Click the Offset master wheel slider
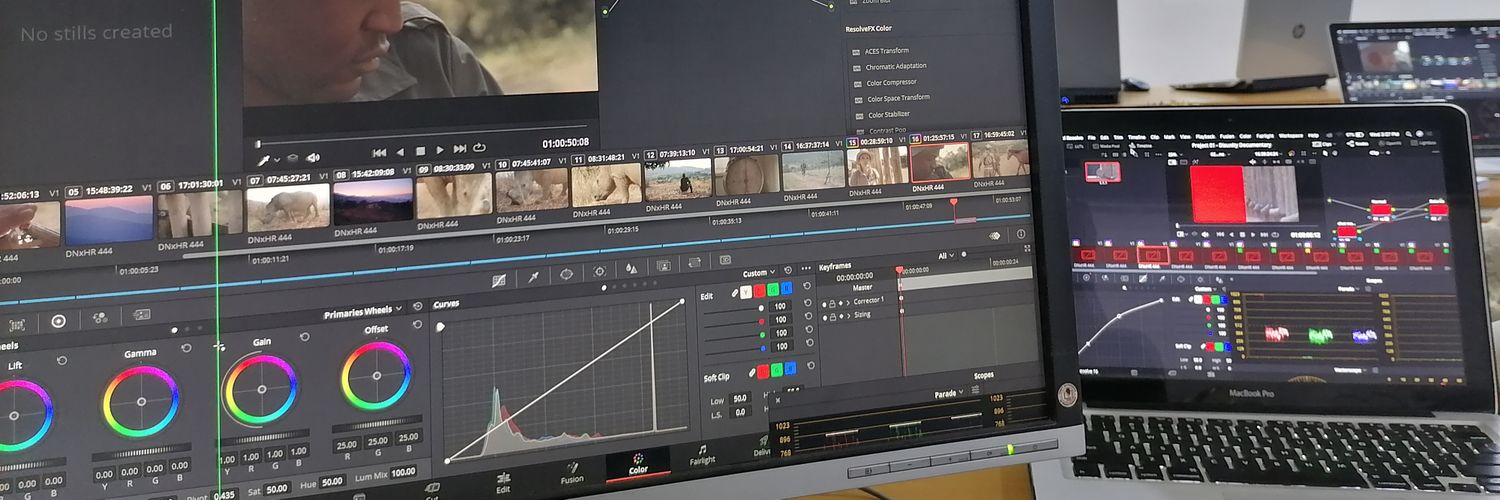The width and height of the screenshot is (1500, 500). 377,424
